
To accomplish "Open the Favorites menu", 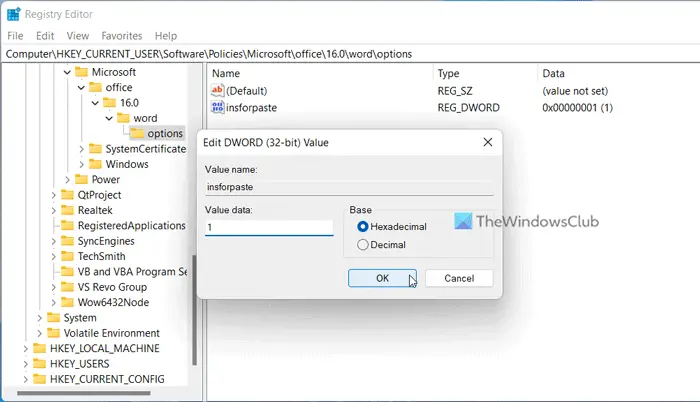I will [121, 36].
